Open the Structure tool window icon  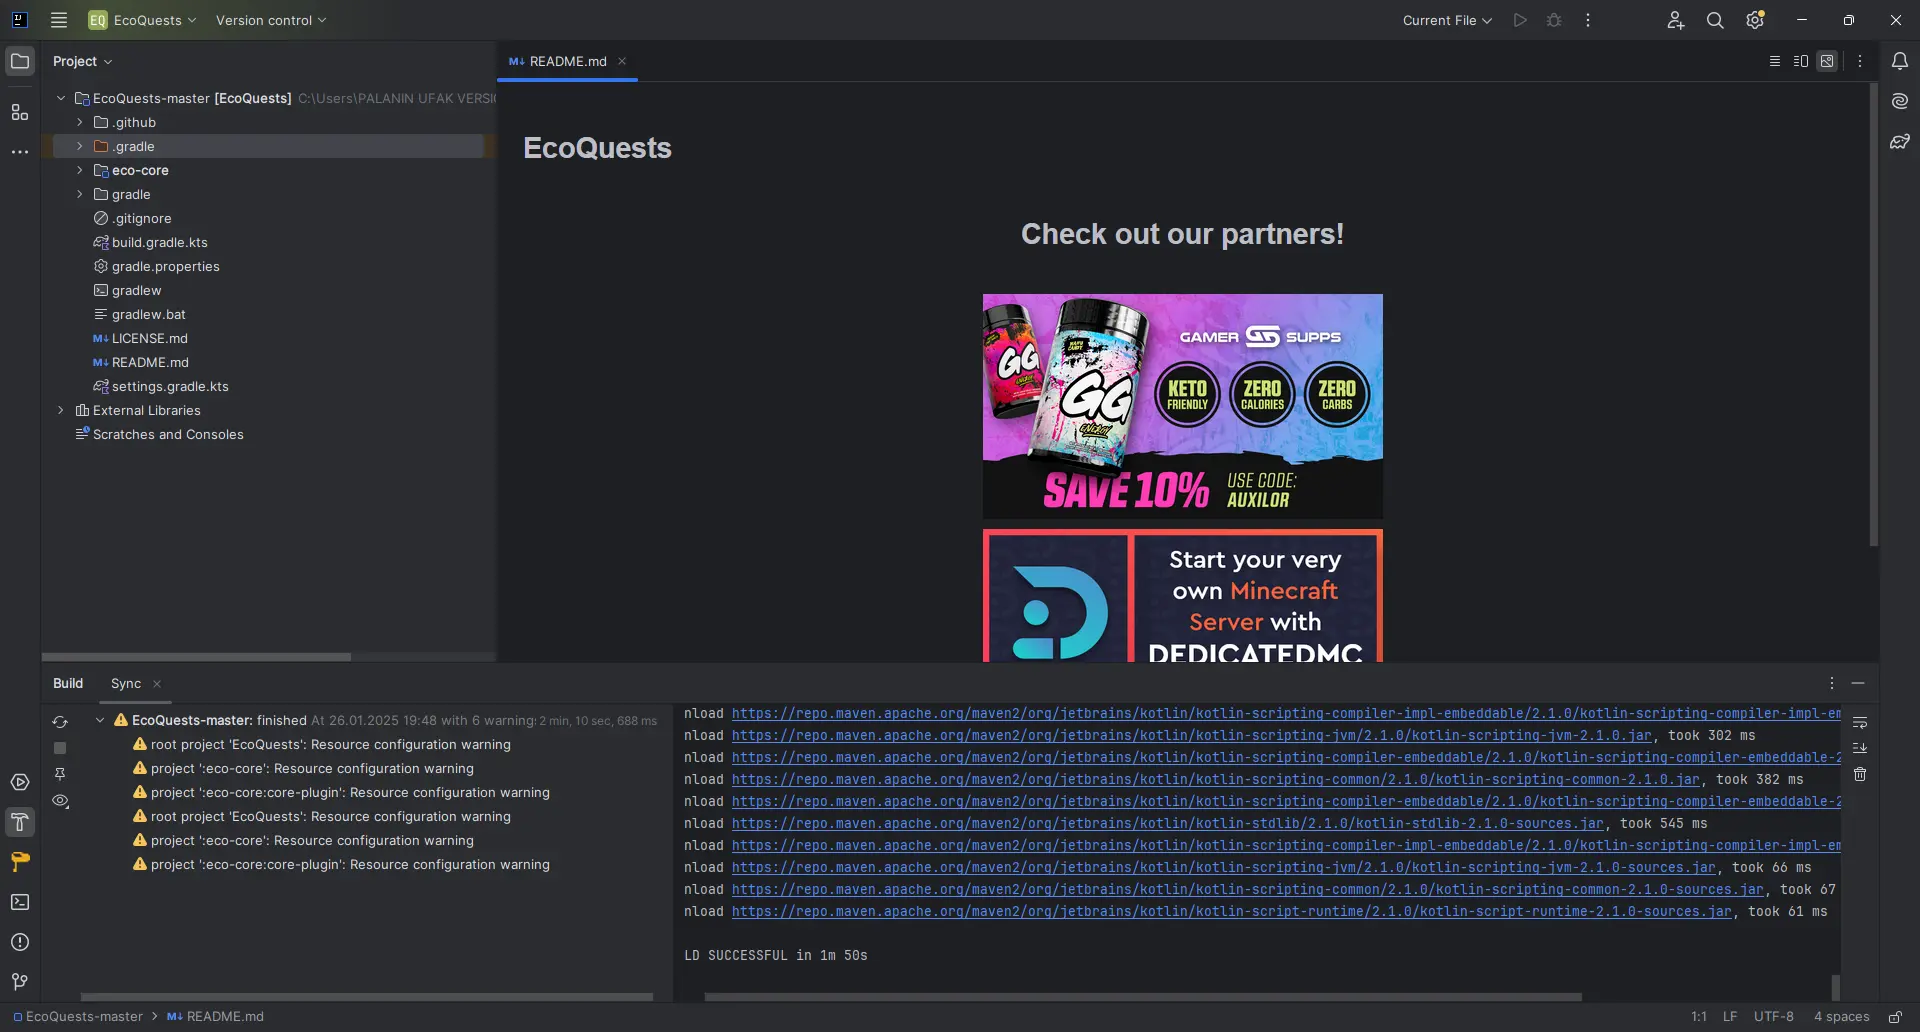[20, 112]
